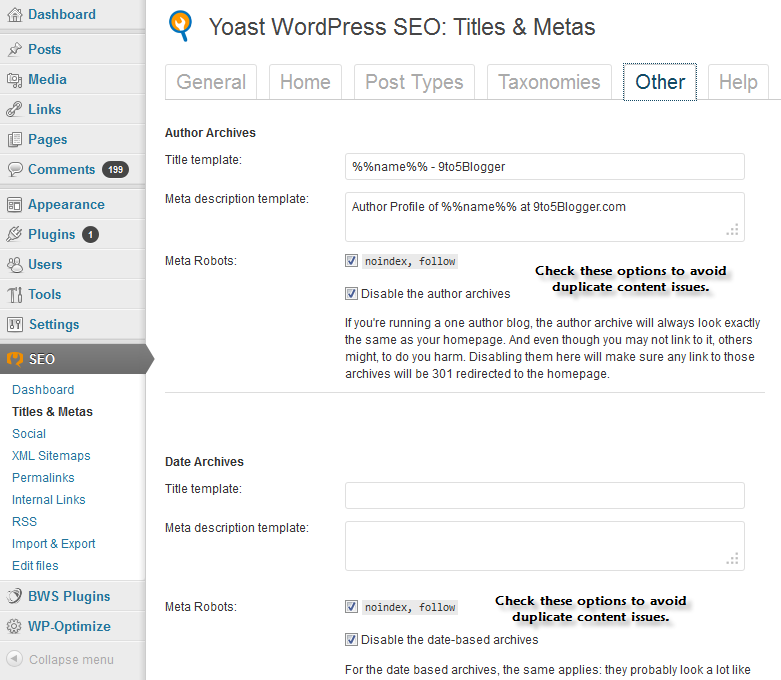
Task: Click Date Archives Title template field
Action: pyautogui.click(x=544, y=495)
